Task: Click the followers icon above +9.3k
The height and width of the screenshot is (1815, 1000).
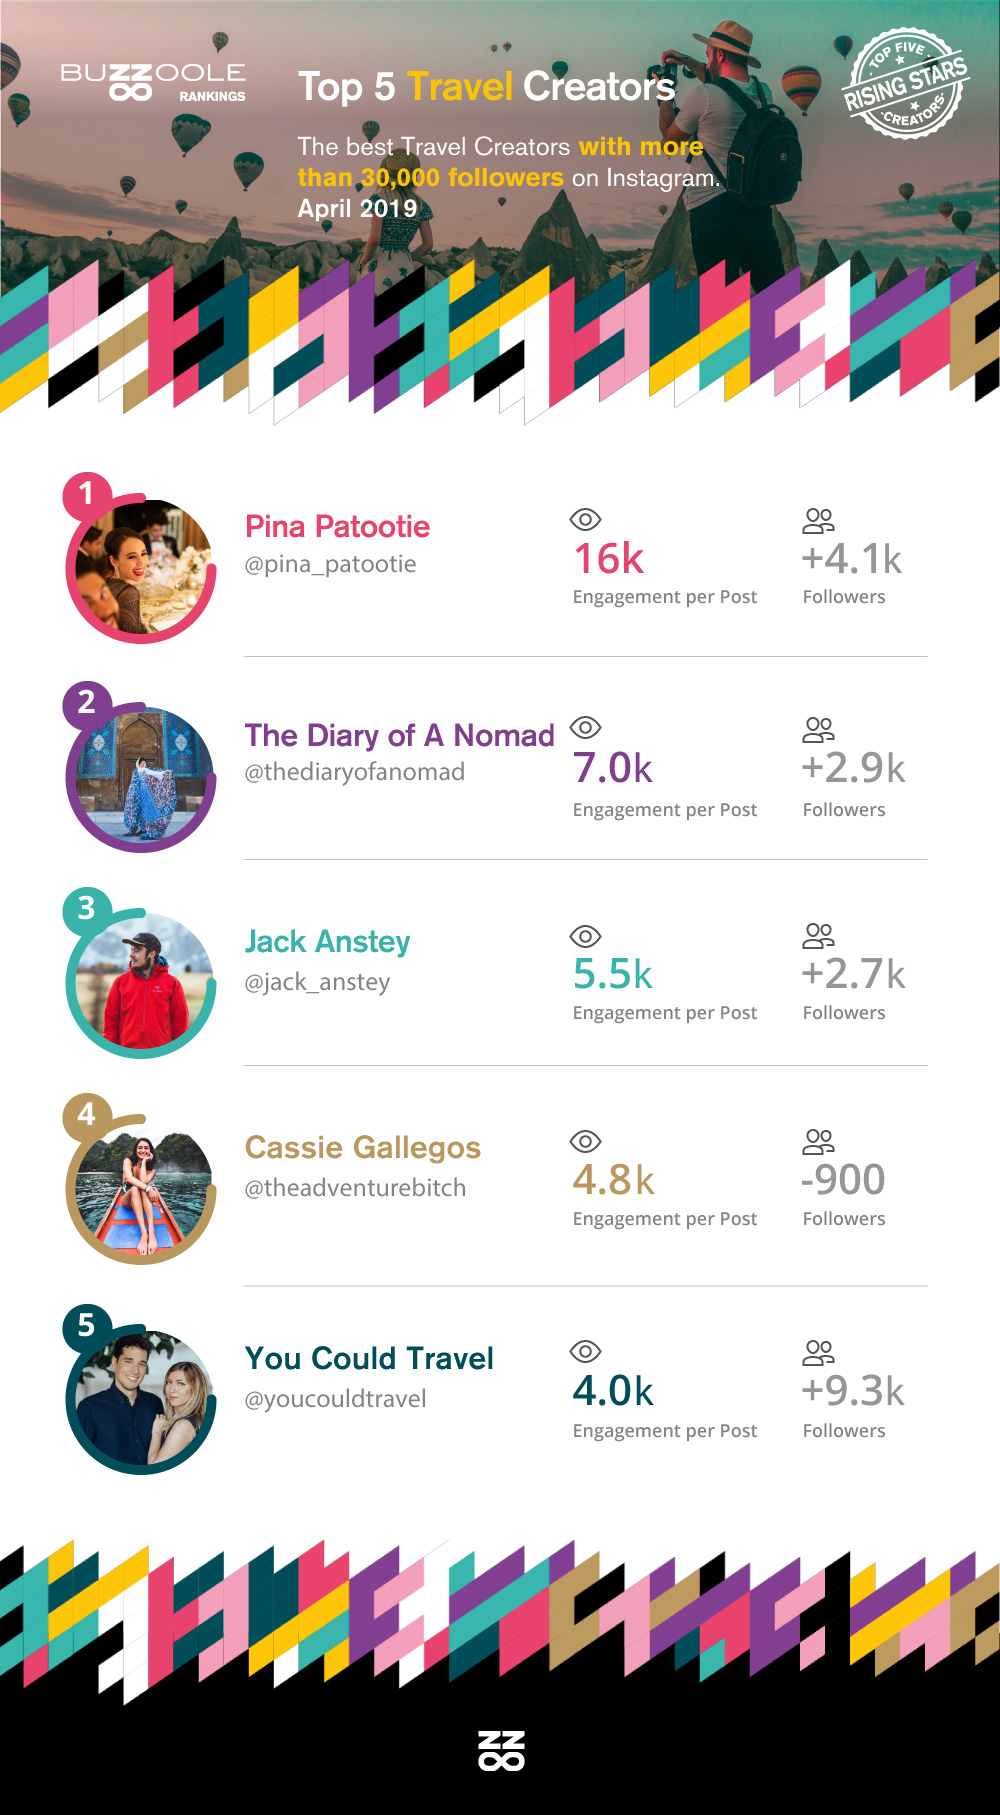Action: coord(818,1352)
